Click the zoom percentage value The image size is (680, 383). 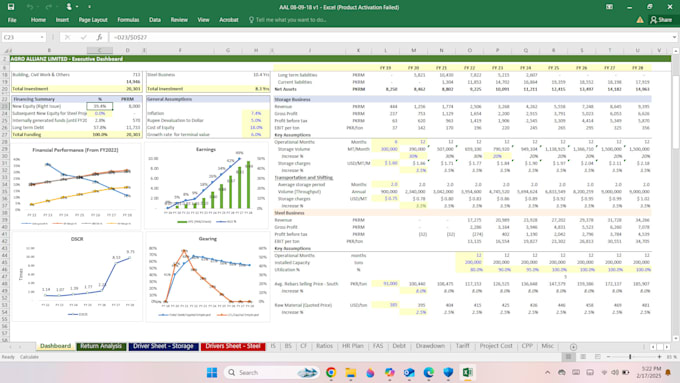(x=671, y=357)
